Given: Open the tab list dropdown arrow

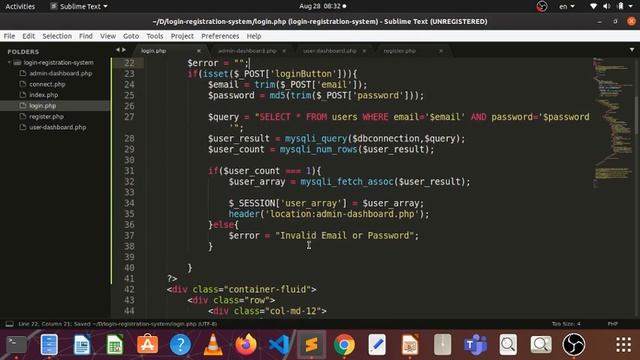Looking at the screenshot, I should pos(632,50).
